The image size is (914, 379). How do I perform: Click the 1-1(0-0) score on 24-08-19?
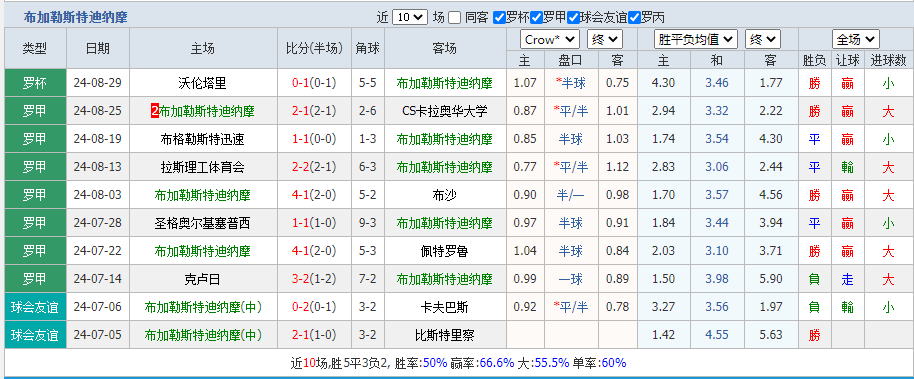(x=314, y=139)
